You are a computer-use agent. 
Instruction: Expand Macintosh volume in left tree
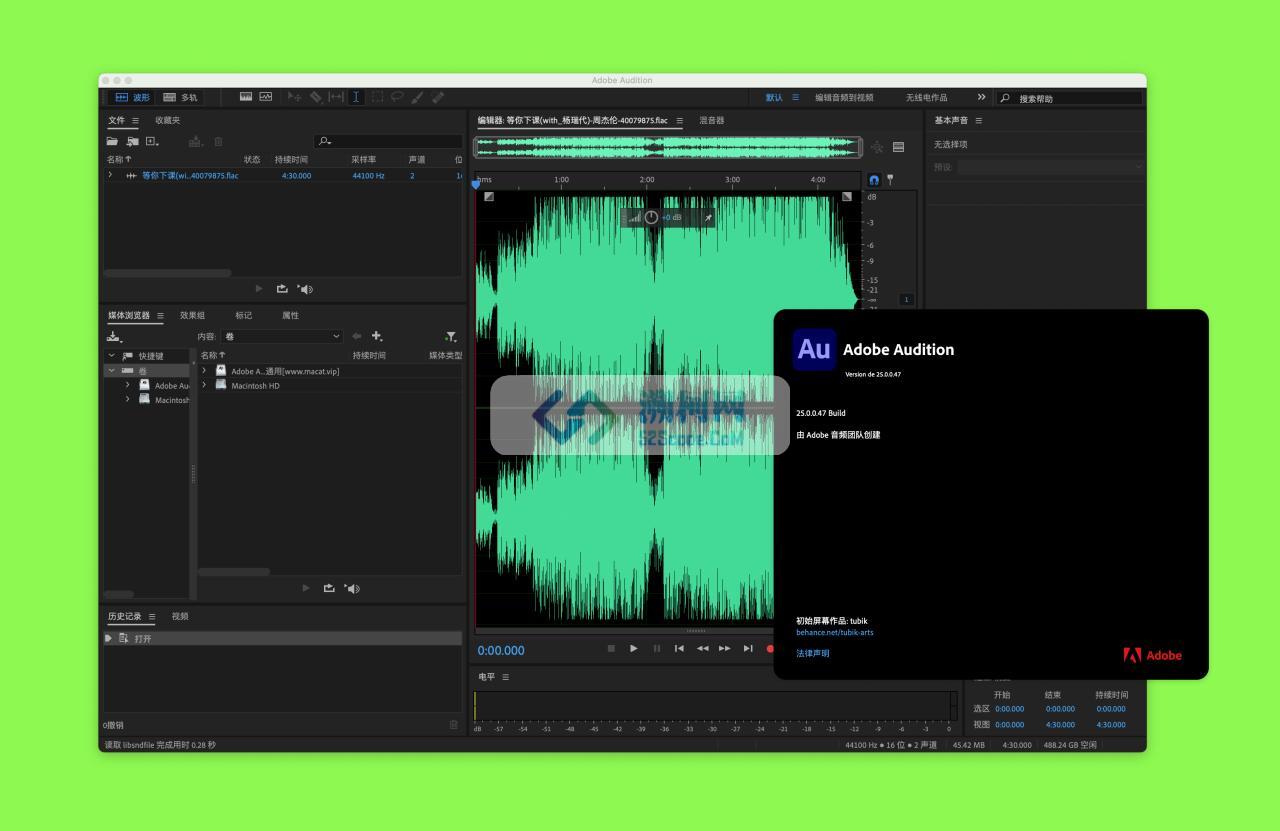click(x=127, y=399)
